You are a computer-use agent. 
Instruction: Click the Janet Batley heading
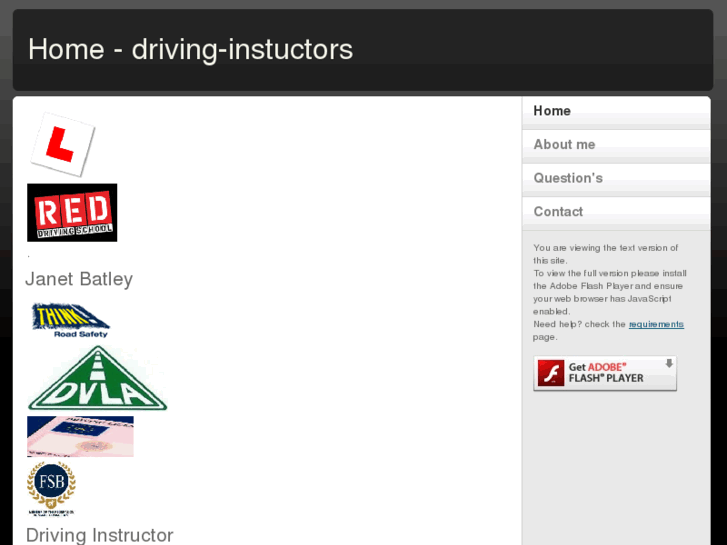pos(79,279)
